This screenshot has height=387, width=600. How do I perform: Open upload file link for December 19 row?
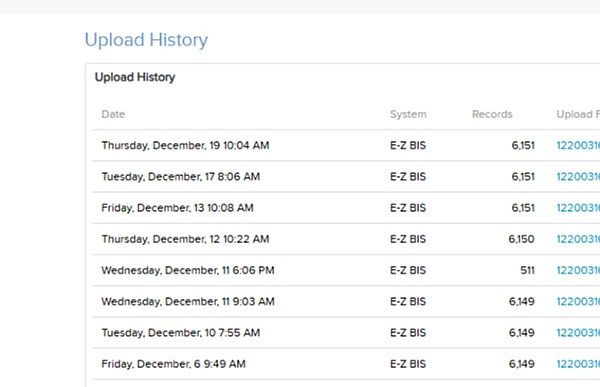point(578,145)
